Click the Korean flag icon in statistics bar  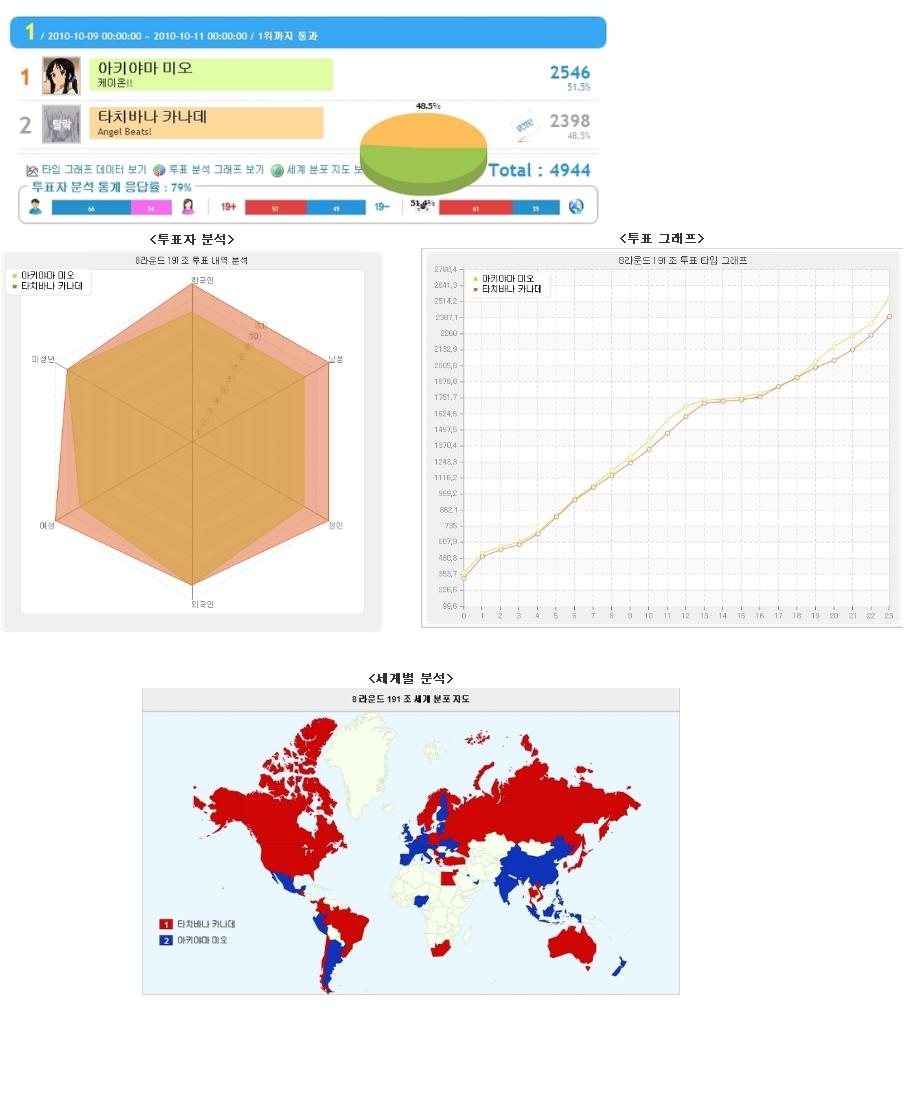click(x=422, y=205)
